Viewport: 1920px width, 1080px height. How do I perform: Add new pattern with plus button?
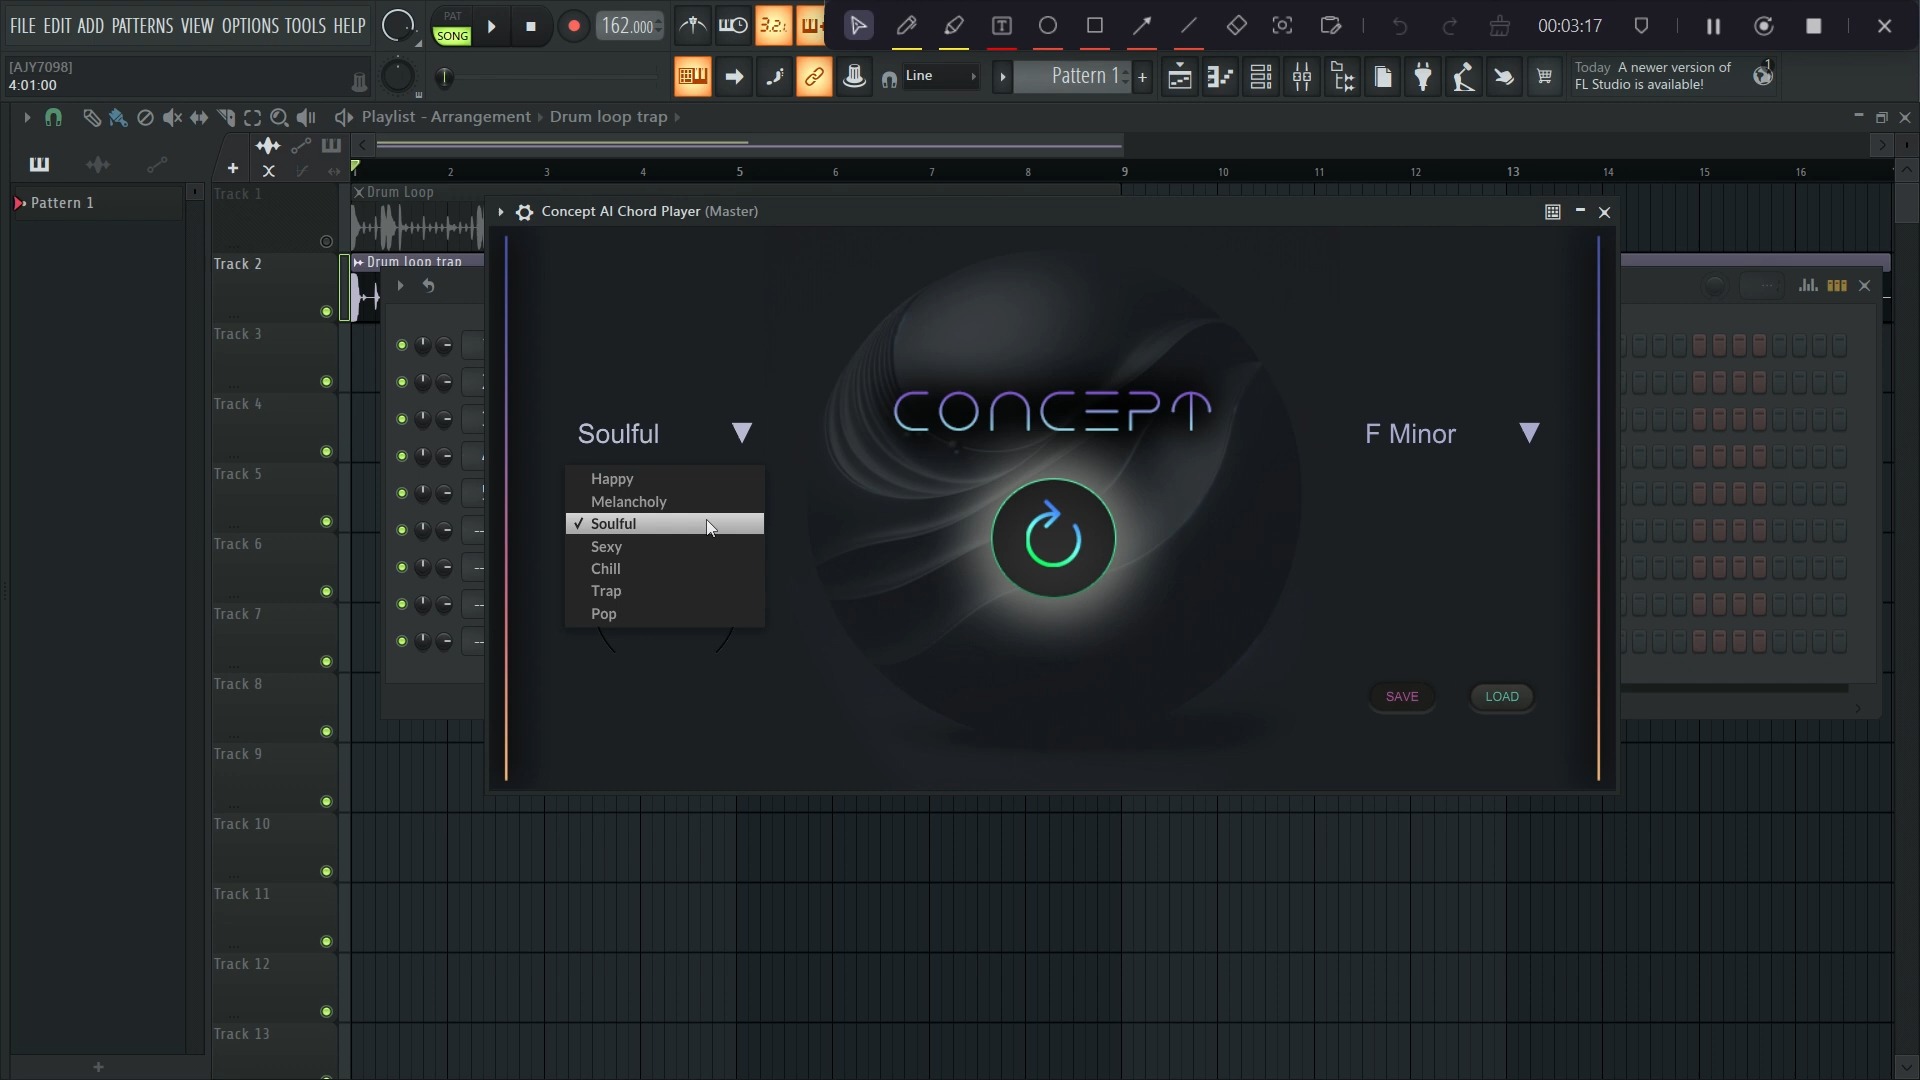coord(1142,77)
